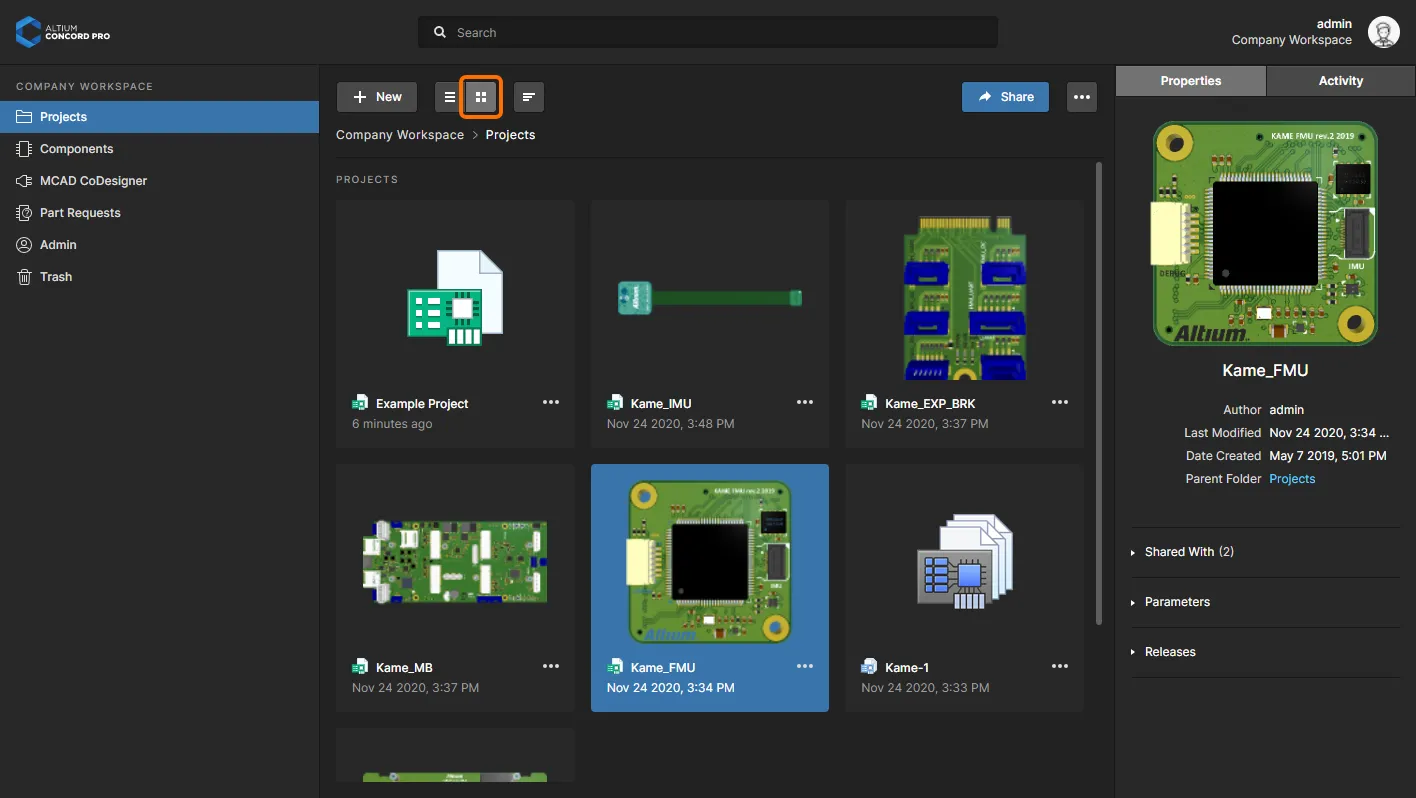1416x798 pixels.
Task: Open the Kame-1 more options
Action: coord(1060,666)
